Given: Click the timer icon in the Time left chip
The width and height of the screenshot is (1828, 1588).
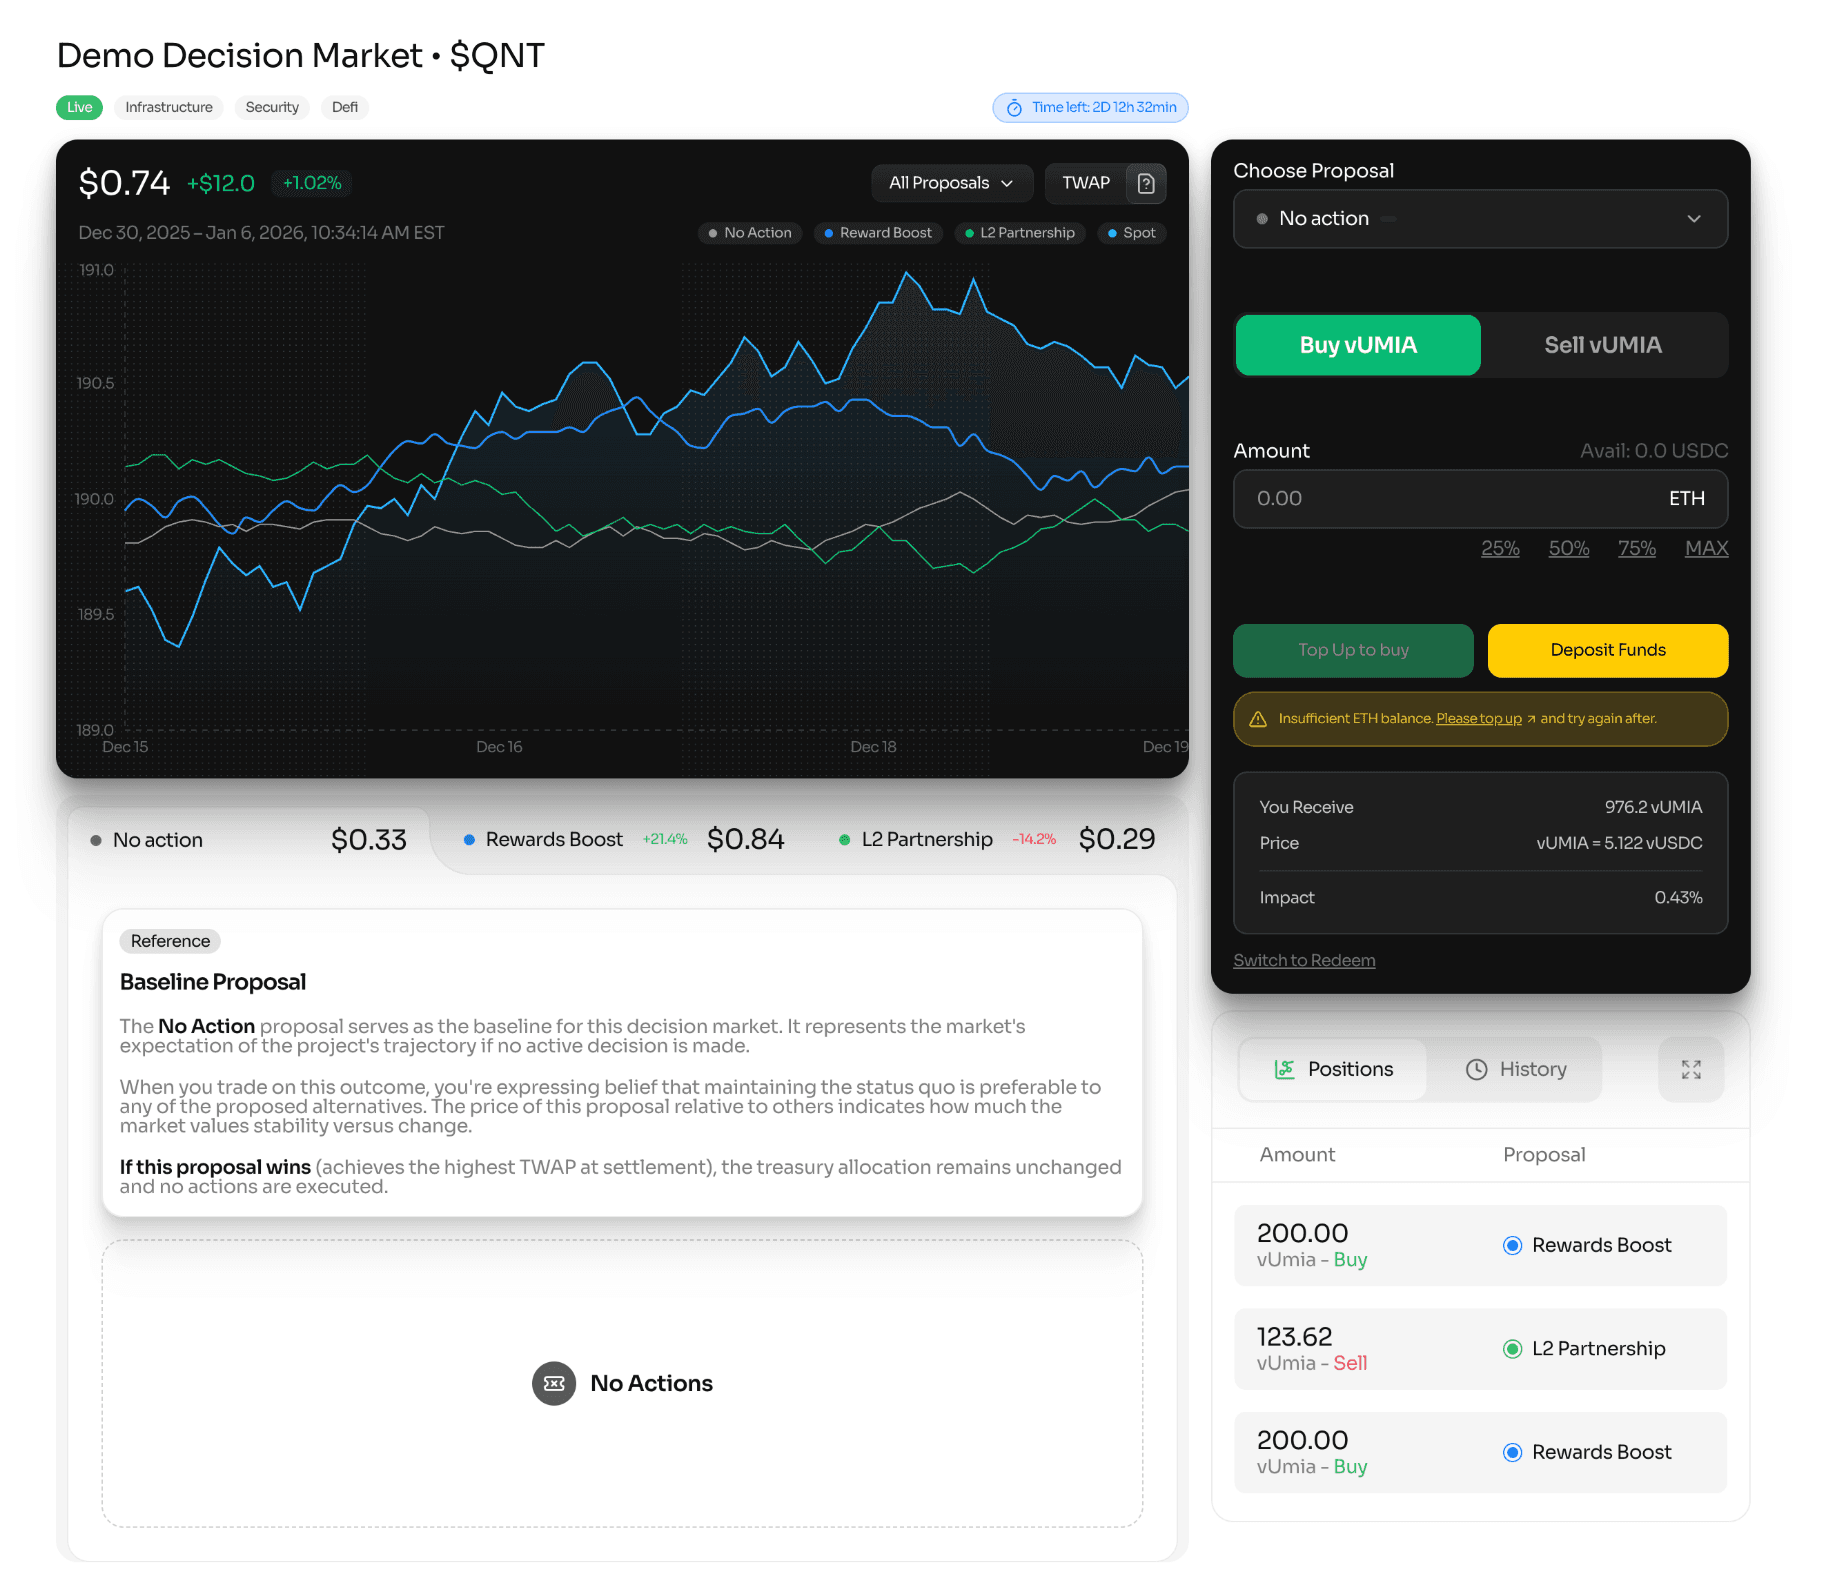Looking at the screenshot, I should pos(1014,107).
